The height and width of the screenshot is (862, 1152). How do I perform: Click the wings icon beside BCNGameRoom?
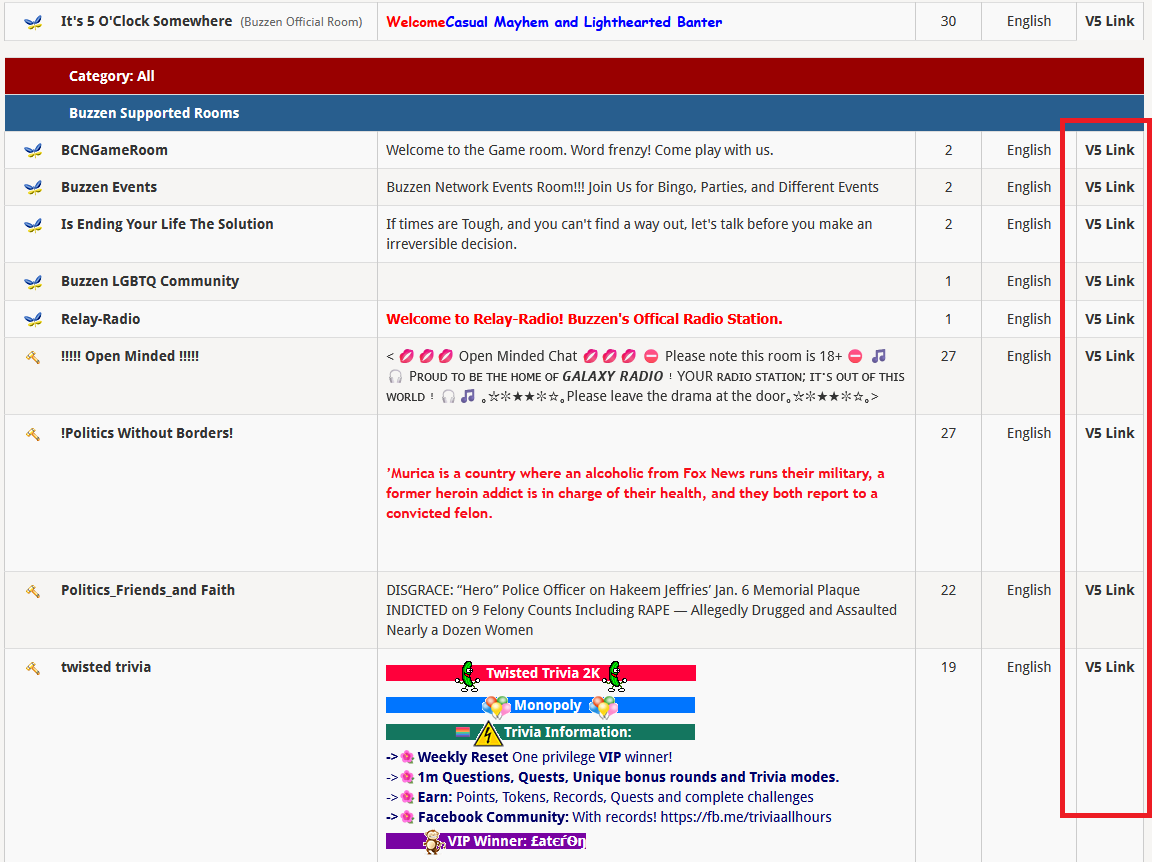point(33,150)
